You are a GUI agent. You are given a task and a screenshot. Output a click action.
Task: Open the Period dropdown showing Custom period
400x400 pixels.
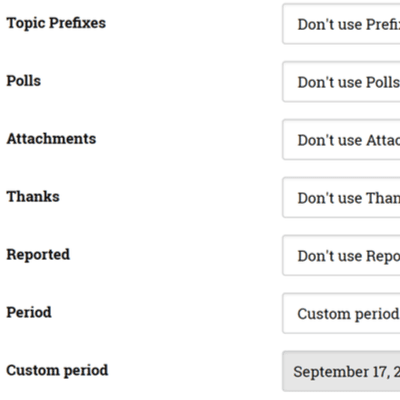click(341, 313)
